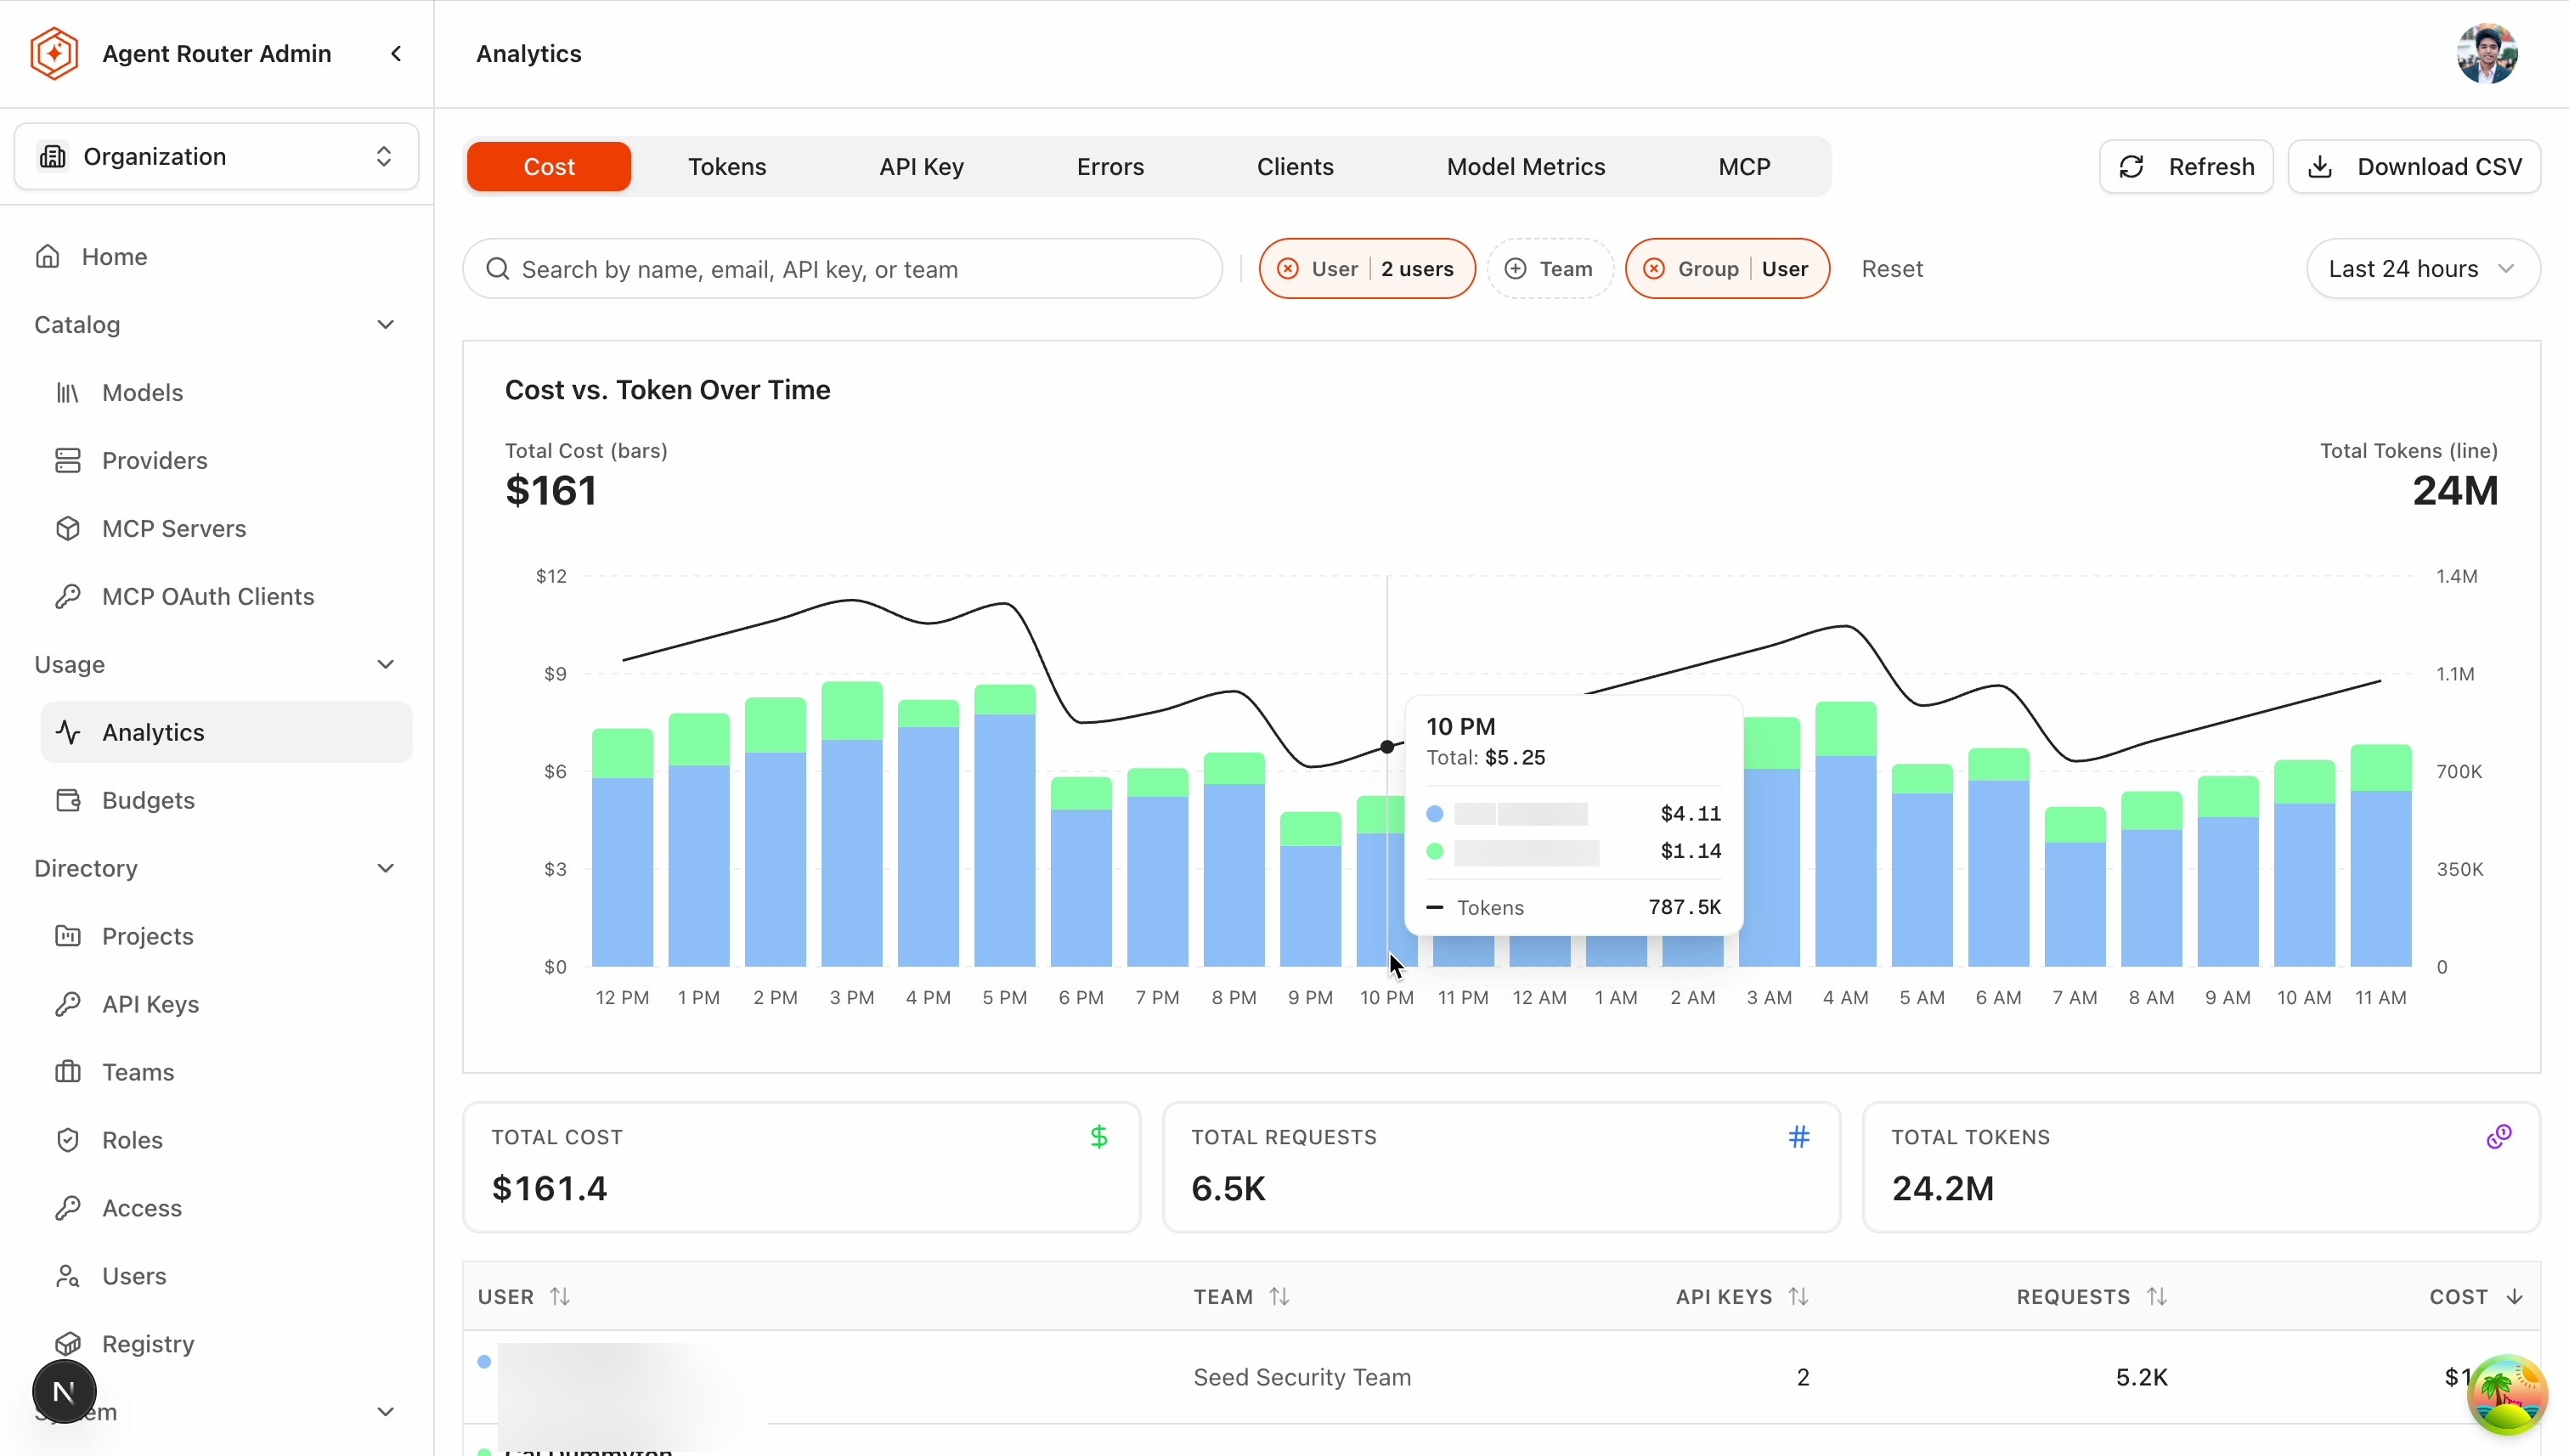Switch to the Cost tab
The width and height of the screenshot is (2569, 1456).
pos(549,167)
